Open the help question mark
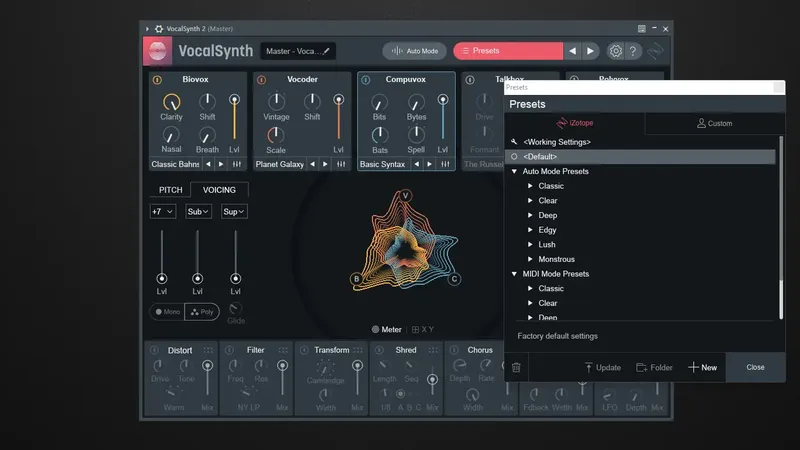Viewport: 800px width, 450px height. pyautogui.click(x=633, y=51)
